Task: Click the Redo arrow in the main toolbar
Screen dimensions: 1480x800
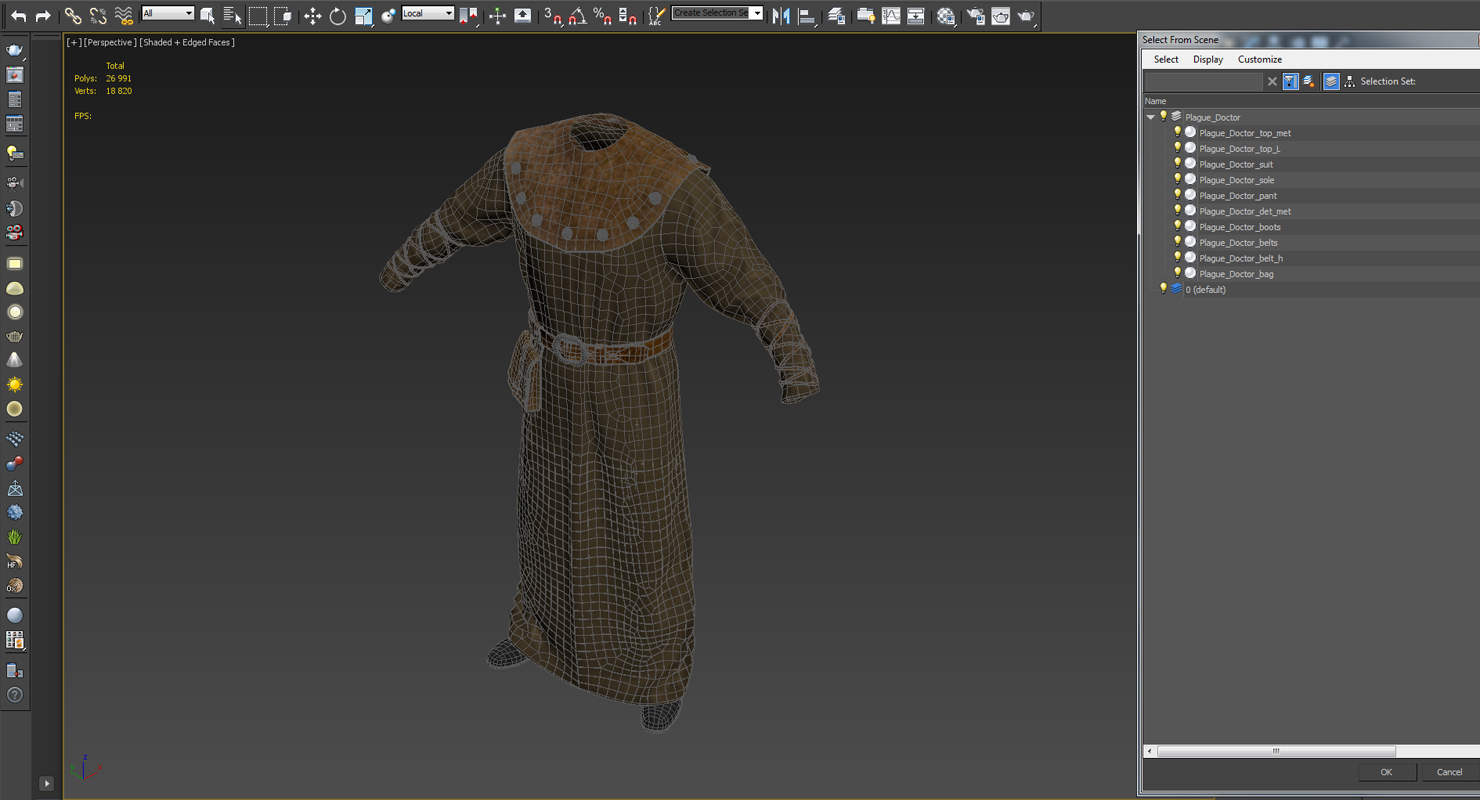Action: point(43,16)
